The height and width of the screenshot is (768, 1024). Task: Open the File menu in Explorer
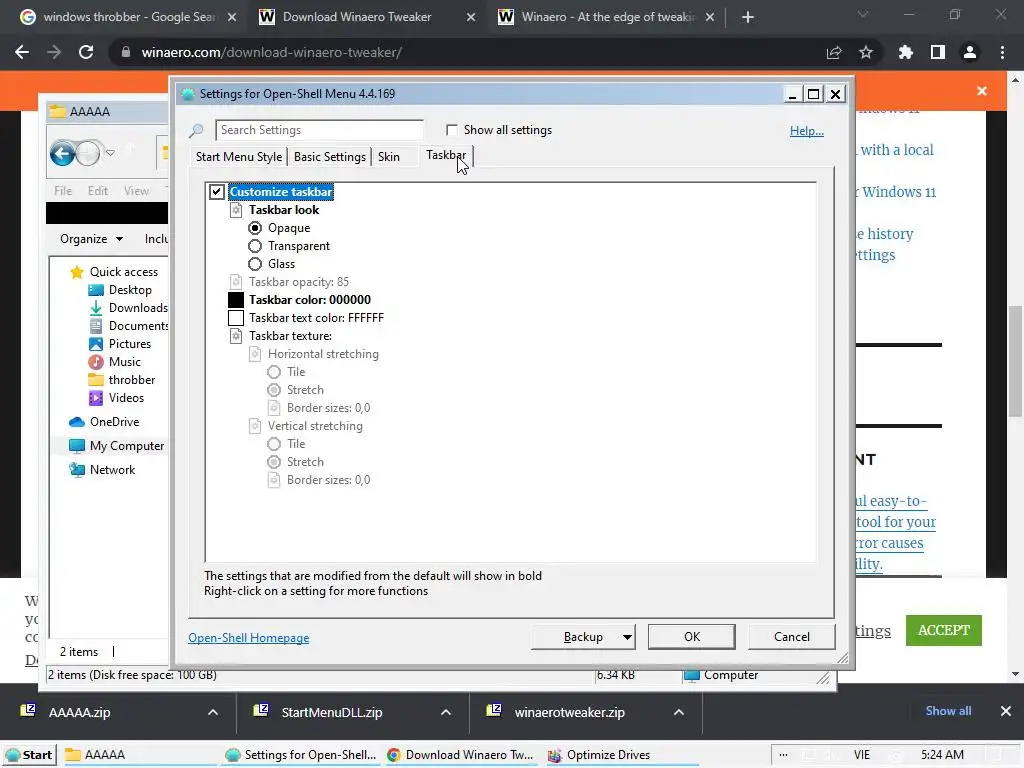[x=63, y=191]
